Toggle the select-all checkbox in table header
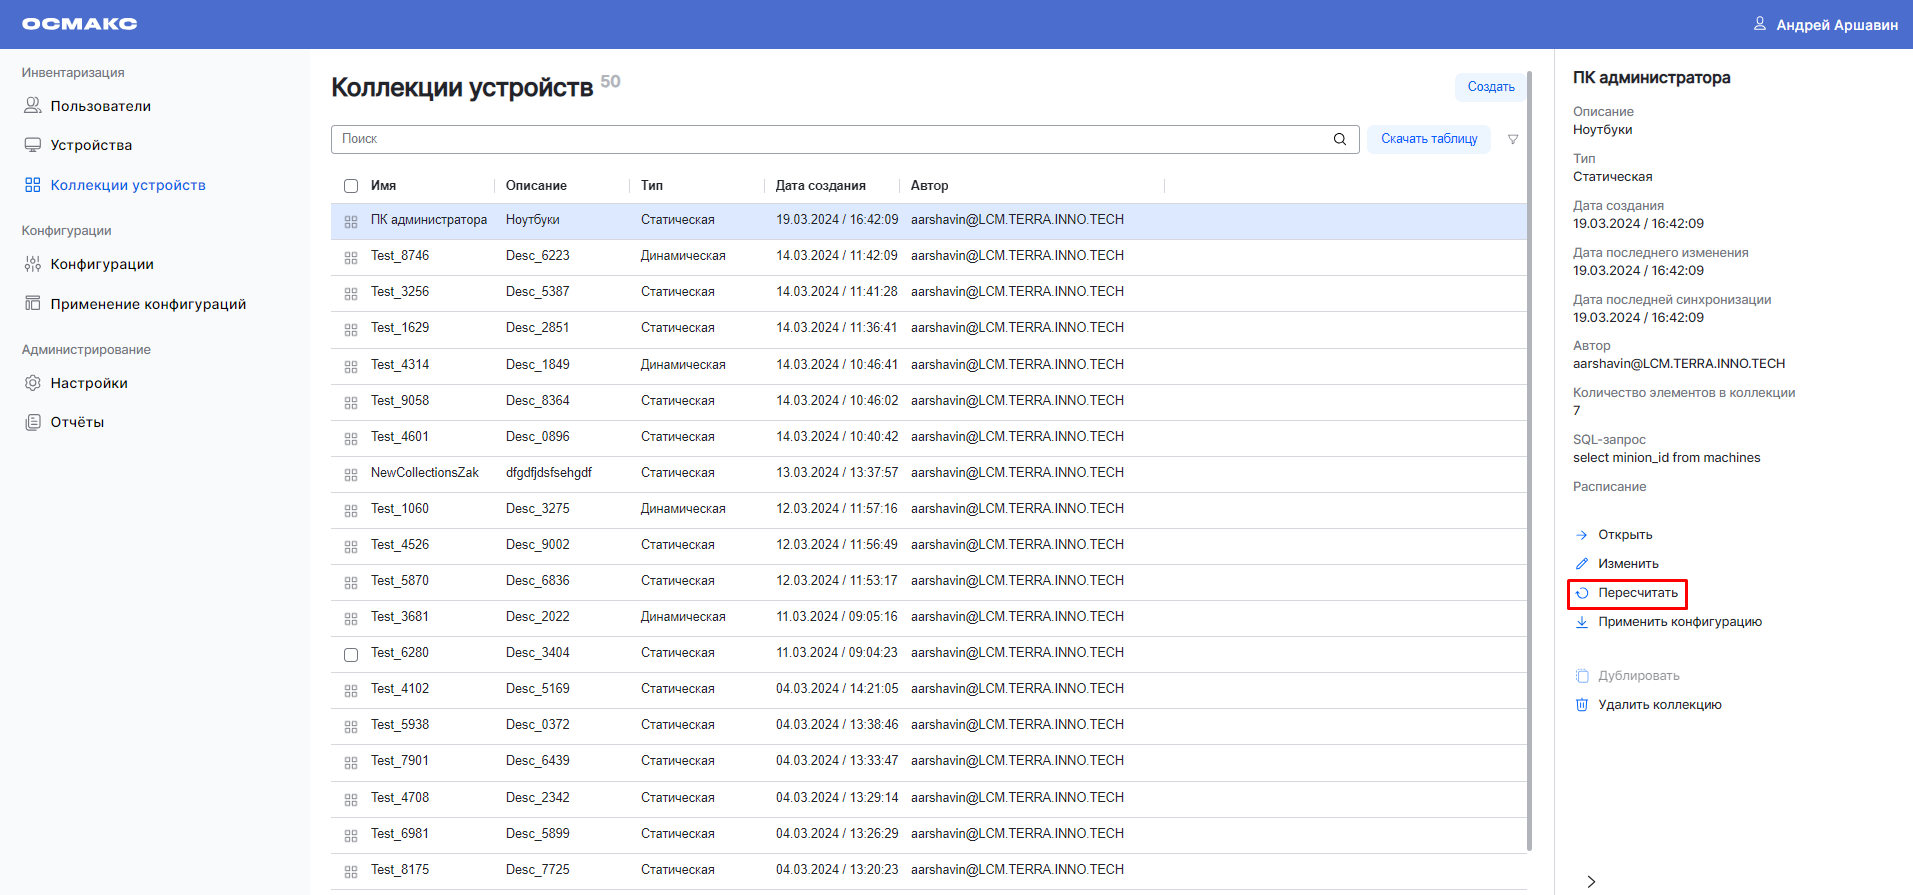Screen dimensions: 1913x895 click(351, 186)
